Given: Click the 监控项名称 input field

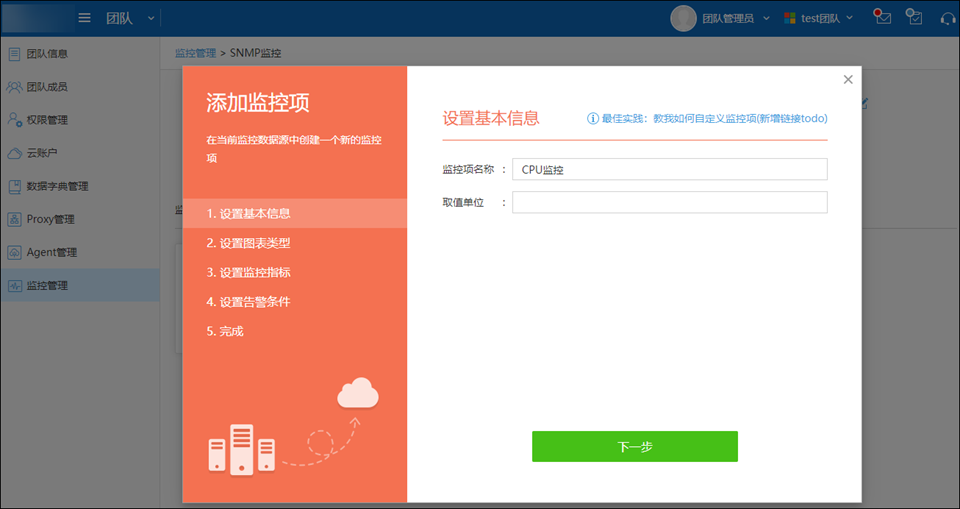Looking at the screenshot, I should click(670, 170).
